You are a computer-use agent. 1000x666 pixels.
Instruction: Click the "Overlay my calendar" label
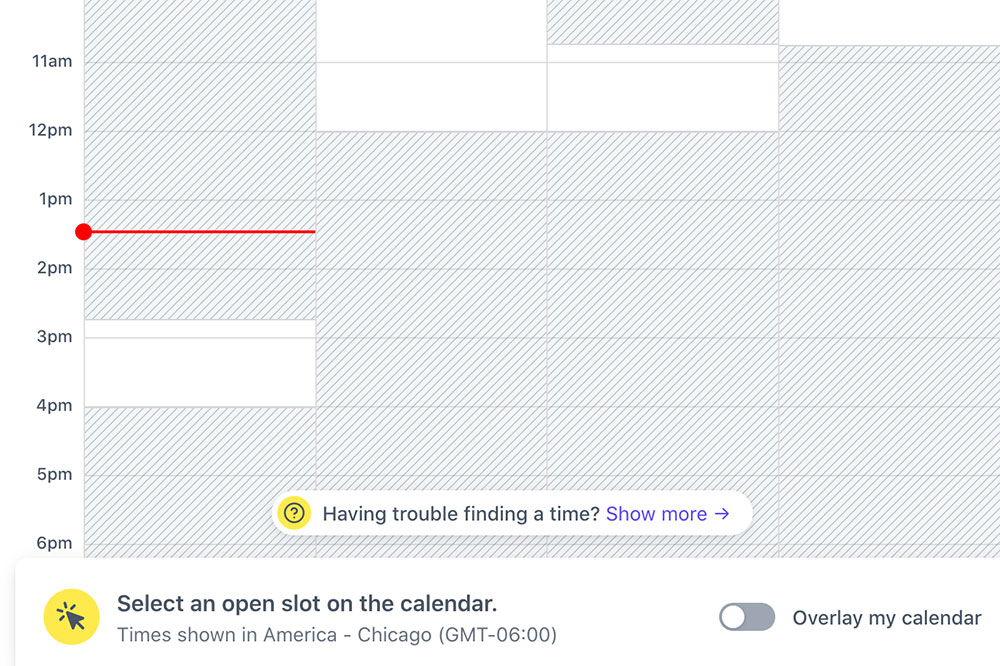(x=886, y=618)
